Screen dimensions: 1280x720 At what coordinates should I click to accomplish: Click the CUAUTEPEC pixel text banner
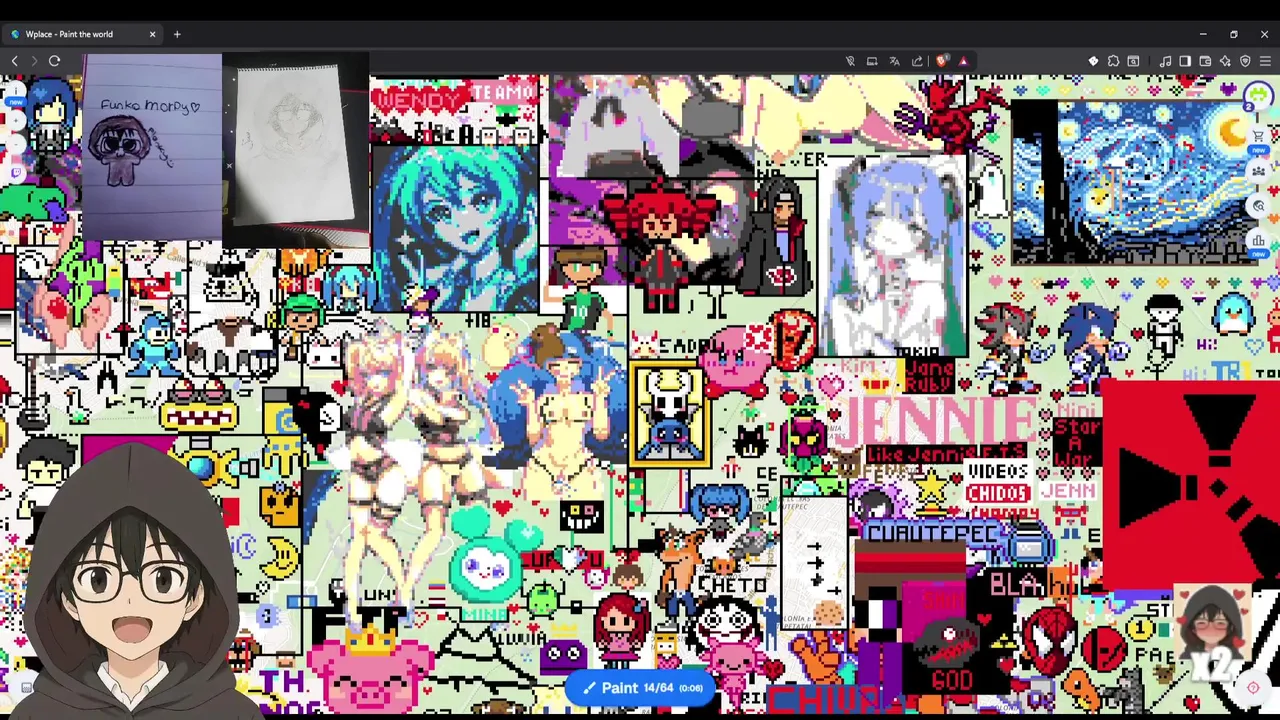click(x=932, y=534)
